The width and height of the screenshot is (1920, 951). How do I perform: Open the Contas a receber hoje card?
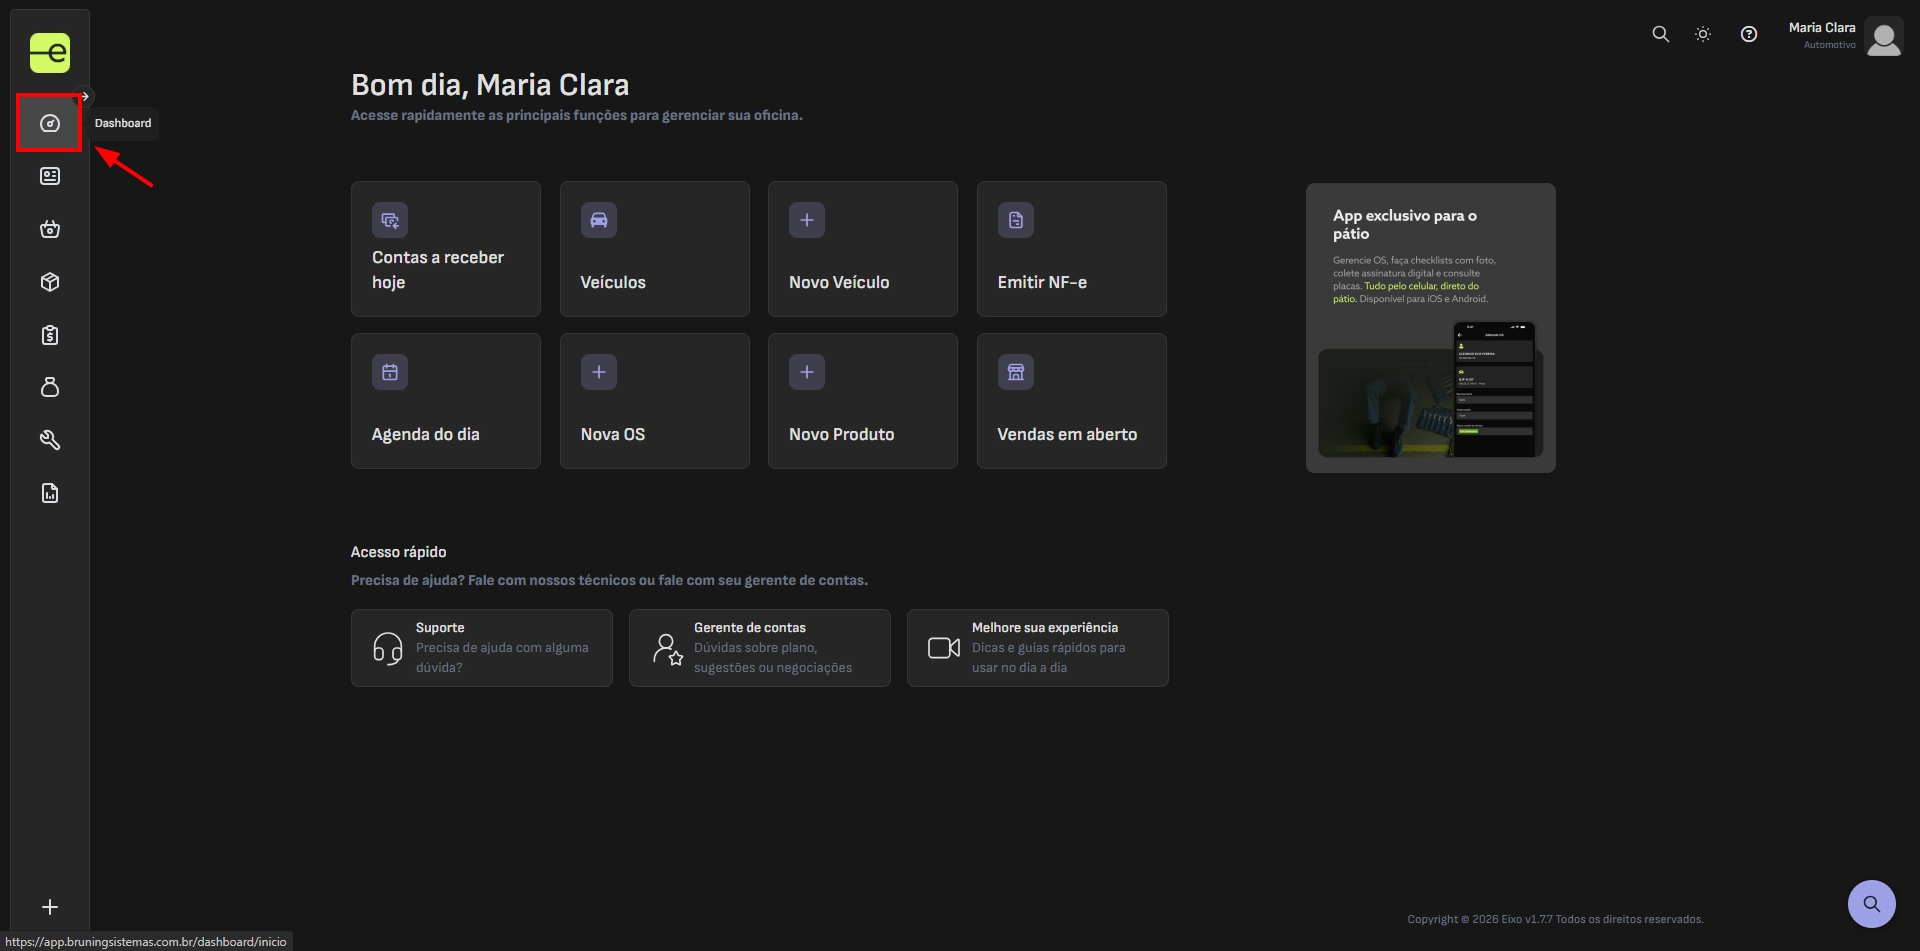(446, 249)
